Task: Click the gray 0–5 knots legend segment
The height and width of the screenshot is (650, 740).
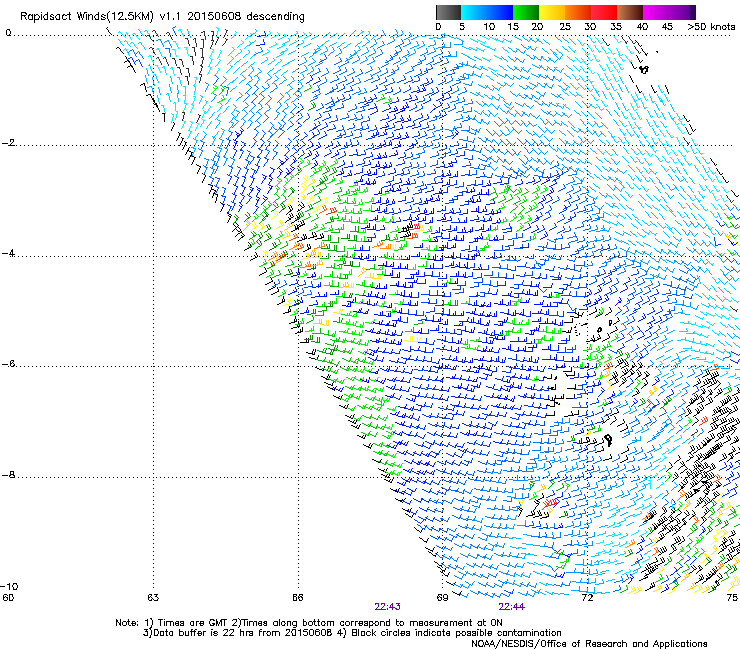Action: tap(448, 12)
